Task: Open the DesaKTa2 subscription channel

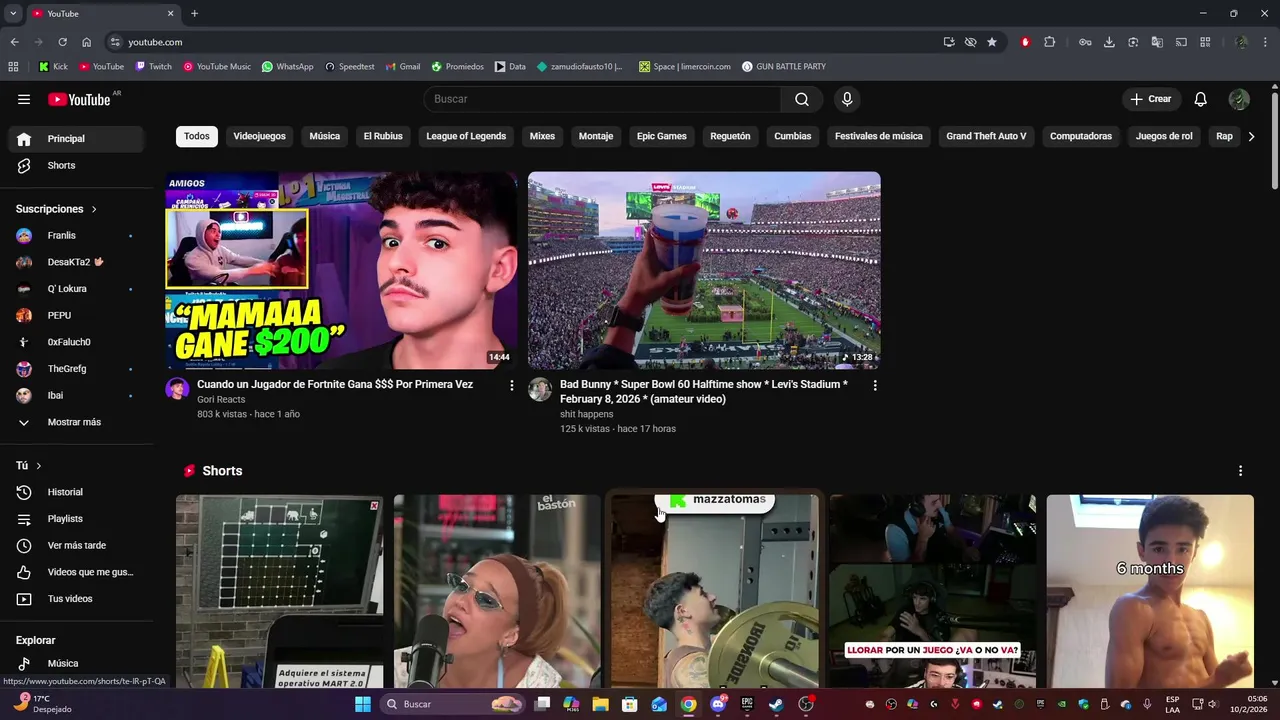Action: tap(76, 262)
